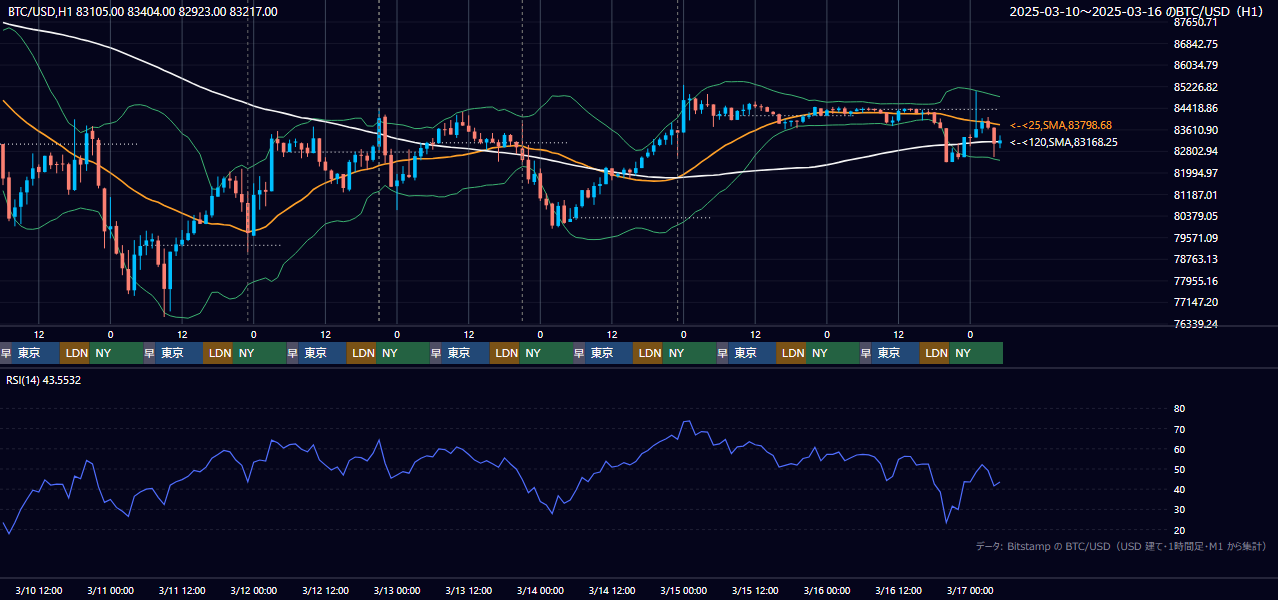Click price axis label 78763.13
Screen dimensions: 1278x600
point(1196,259)
